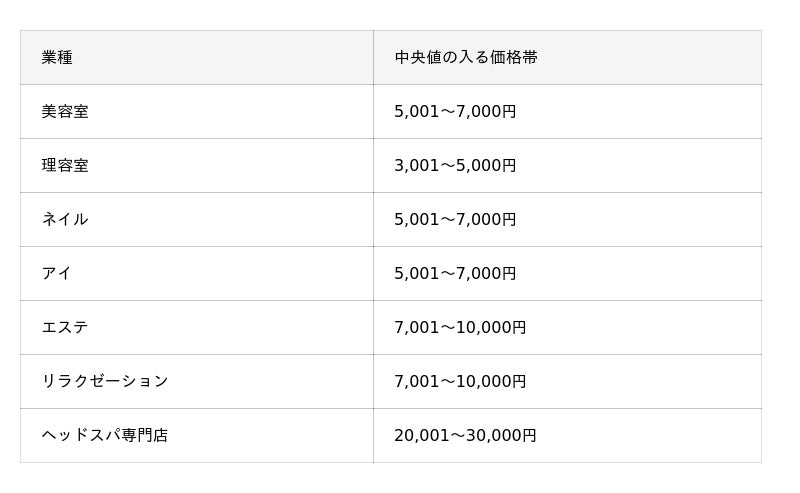Image resolution: width=800 pixels, height=493 pixels.
Task: Select the 美容室 row label
Action: (x=65, y=111)
